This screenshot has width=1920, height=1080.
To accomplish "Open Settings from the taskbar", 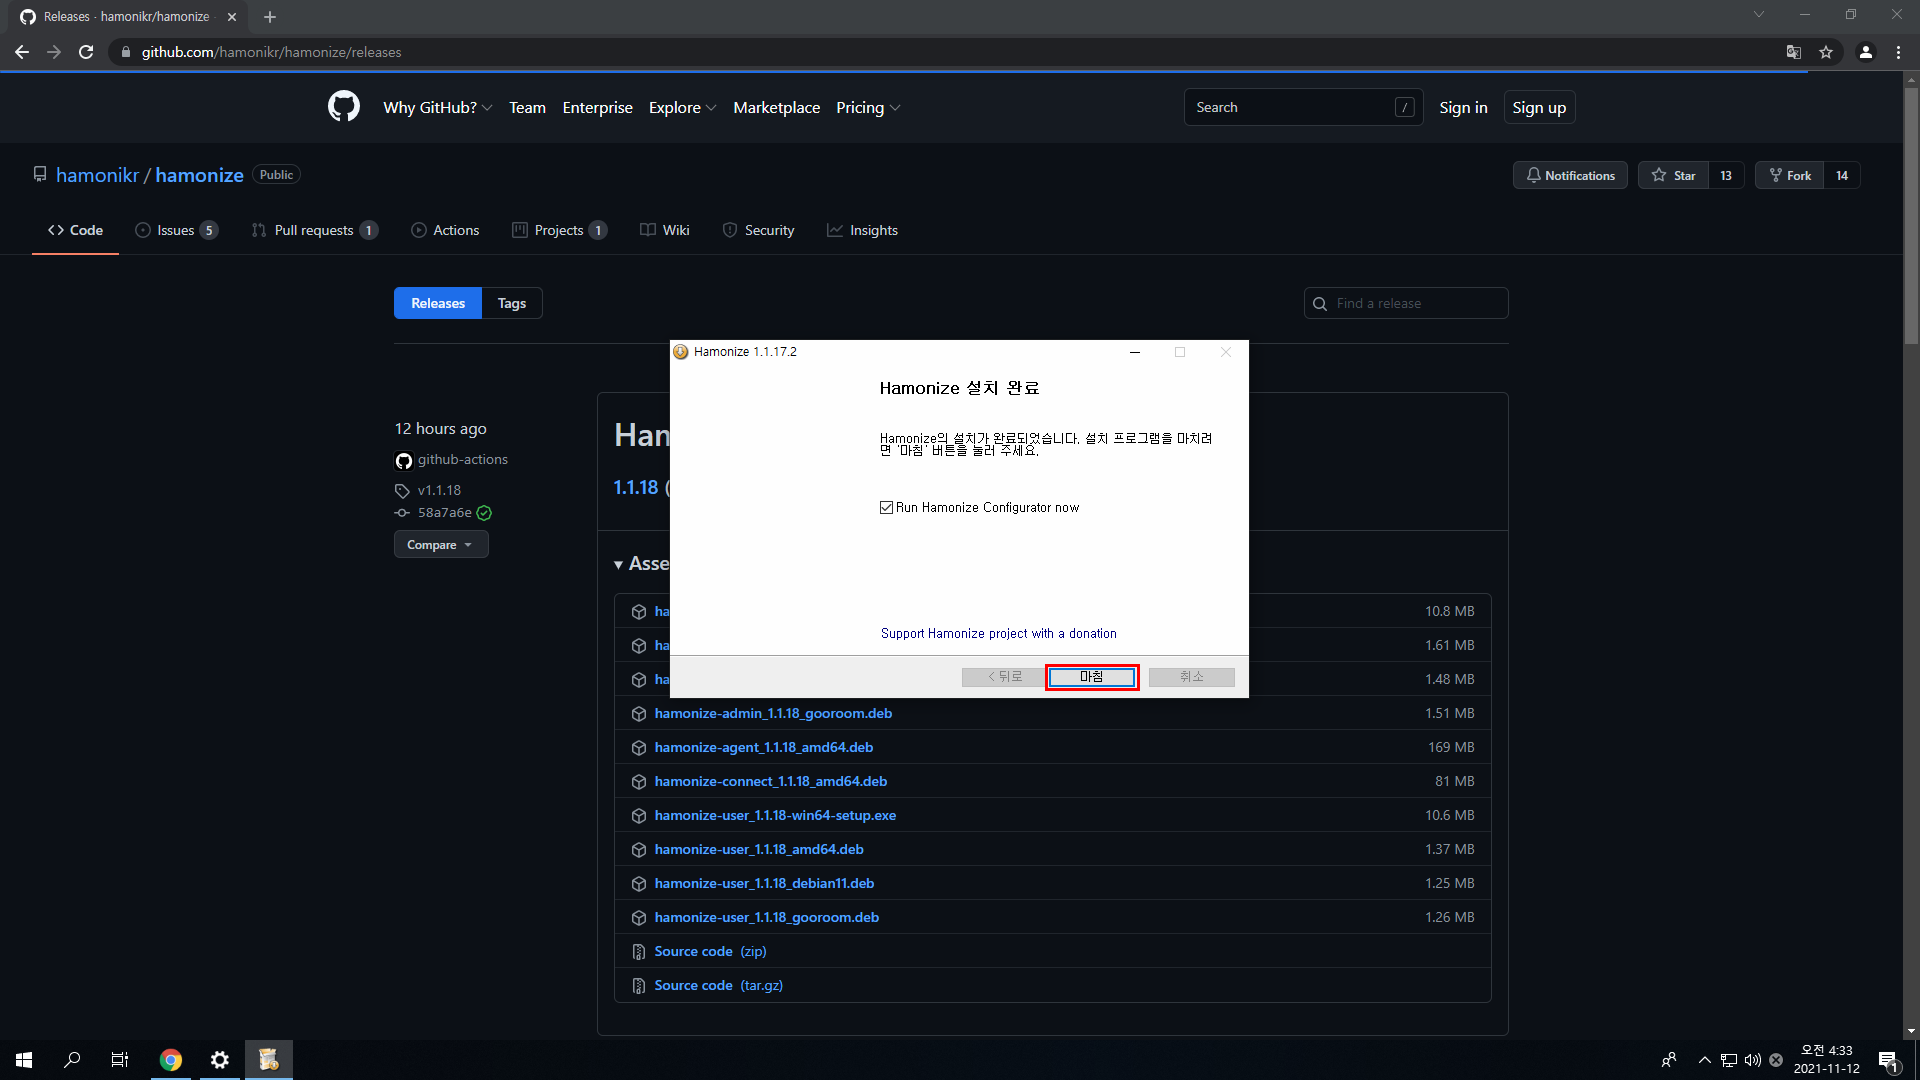I will (220, 1060).
